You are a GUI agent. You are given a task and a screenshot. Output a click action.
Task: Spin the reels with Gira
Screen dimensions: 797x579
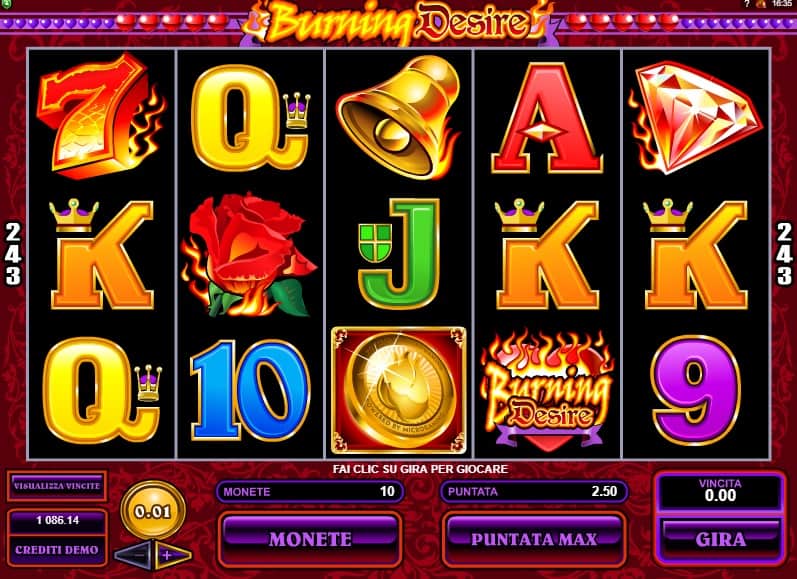click(720, 539)
